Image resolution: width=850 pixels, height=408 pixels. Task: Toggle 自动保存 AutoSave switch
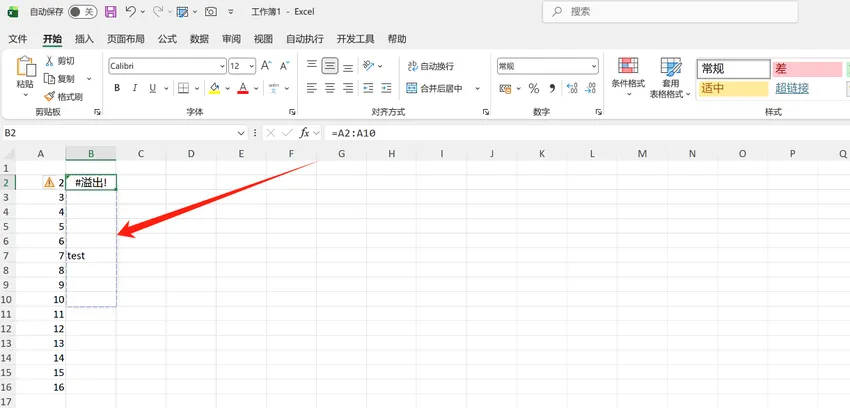pyautogui.click(x=82, y=11)
